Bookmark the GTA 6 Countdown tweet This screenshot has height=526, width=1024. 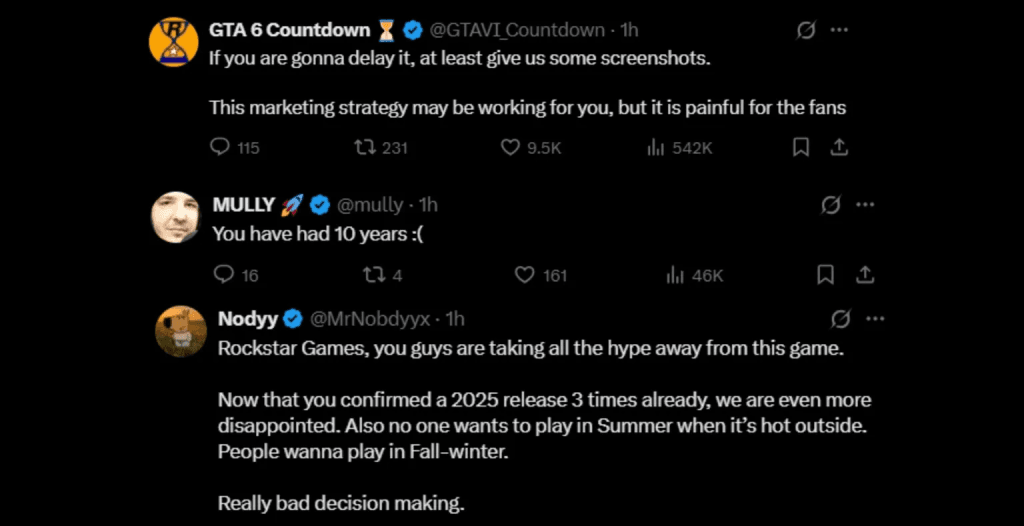(801, 147)
